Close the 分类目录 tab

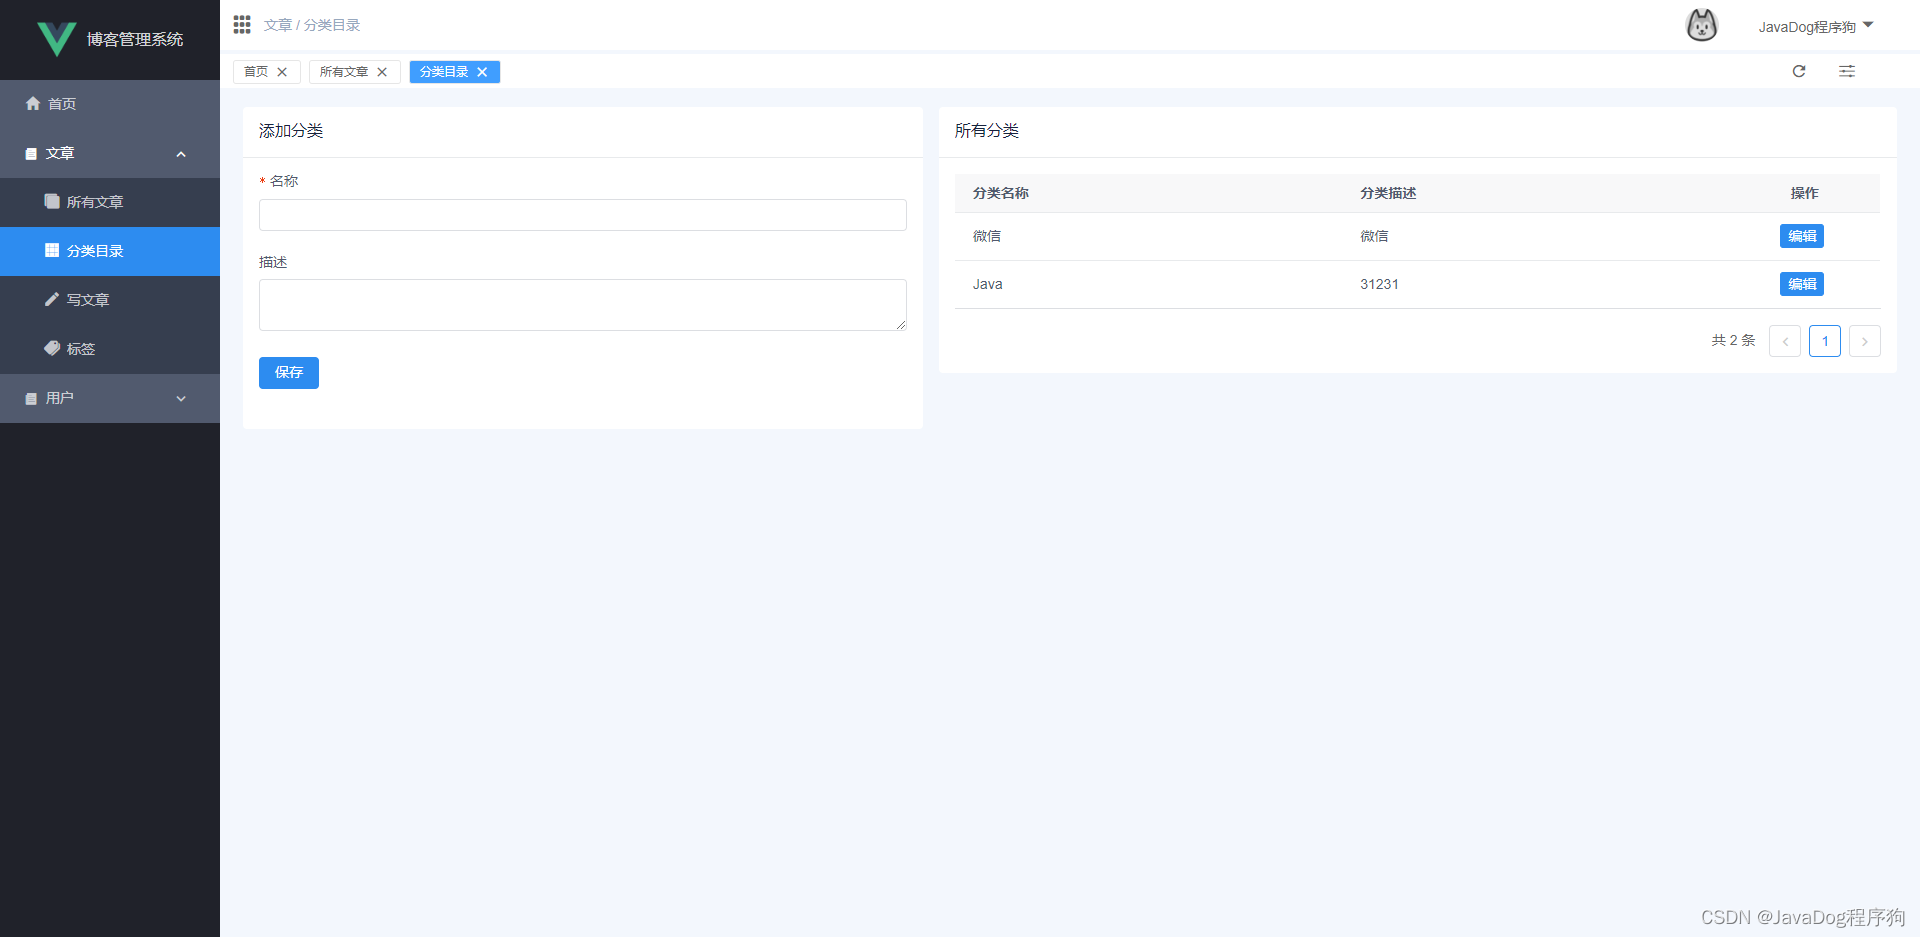coord(482,72)
